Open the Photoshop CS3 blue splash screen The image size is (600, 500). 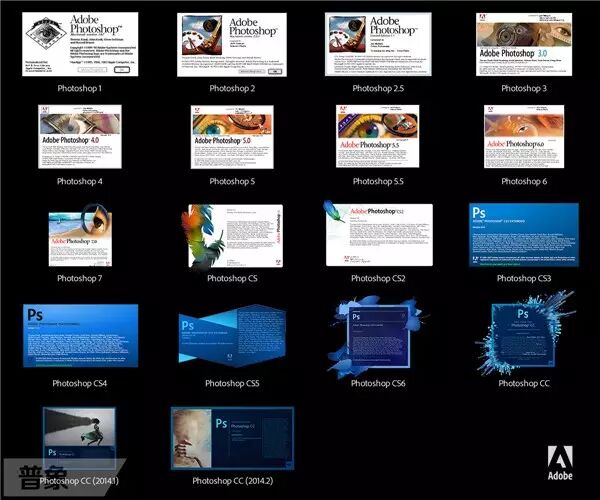524,235
